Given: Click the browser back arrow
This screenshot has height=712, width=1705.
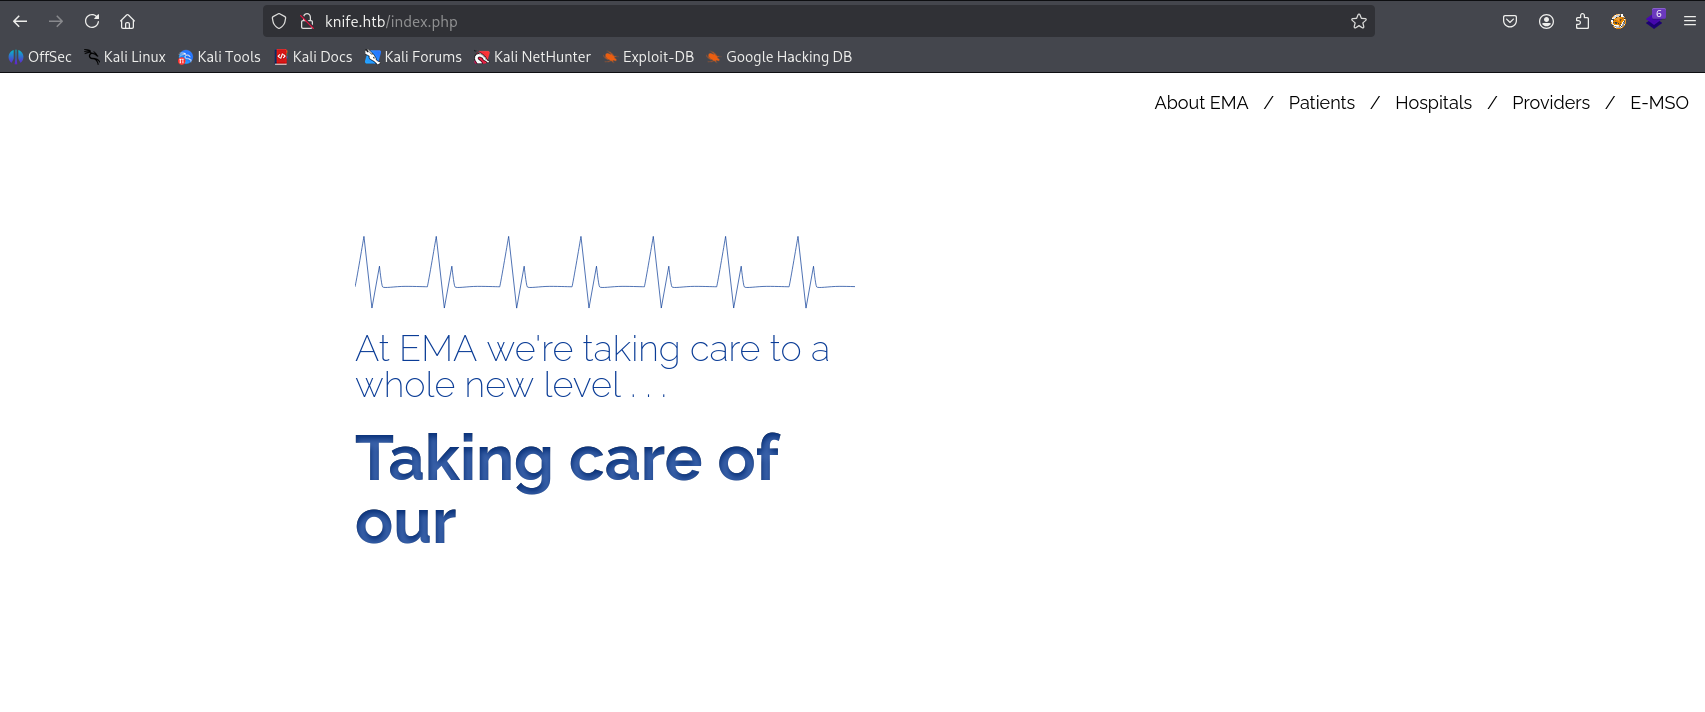Looking at the screenshot, I should pos(20,21).
